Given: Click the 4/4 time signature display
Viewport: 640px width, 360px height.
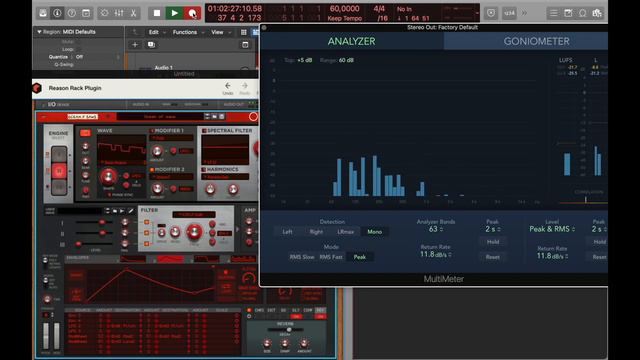Looking at the screenshot, I should (x=379, y=9).
